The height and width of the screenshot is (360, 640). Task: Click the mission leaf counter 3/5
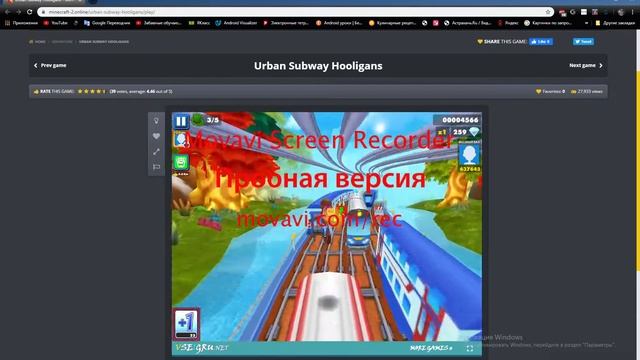[206, 120]
